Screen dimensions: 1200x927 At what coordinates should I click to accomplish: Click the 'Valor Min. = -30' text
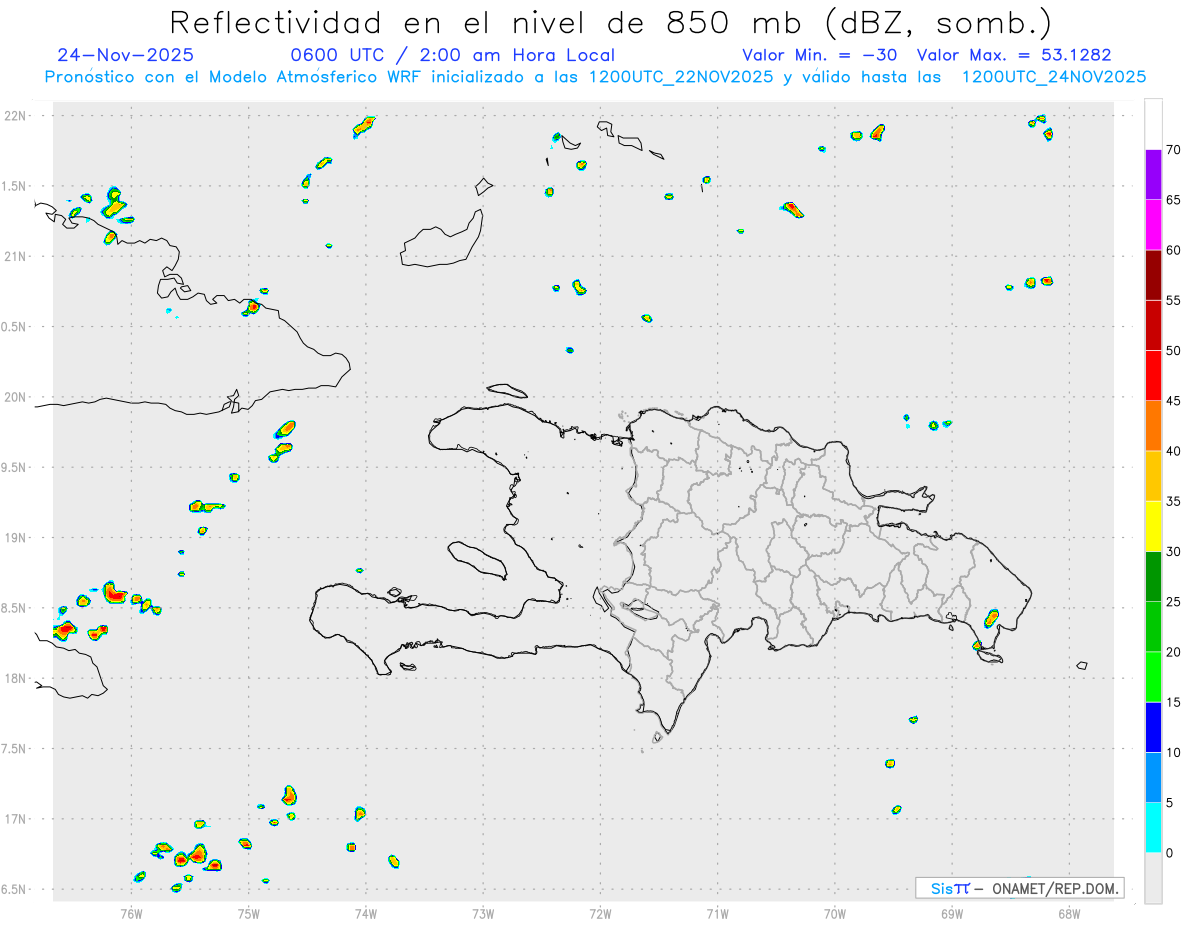(820, 55)
